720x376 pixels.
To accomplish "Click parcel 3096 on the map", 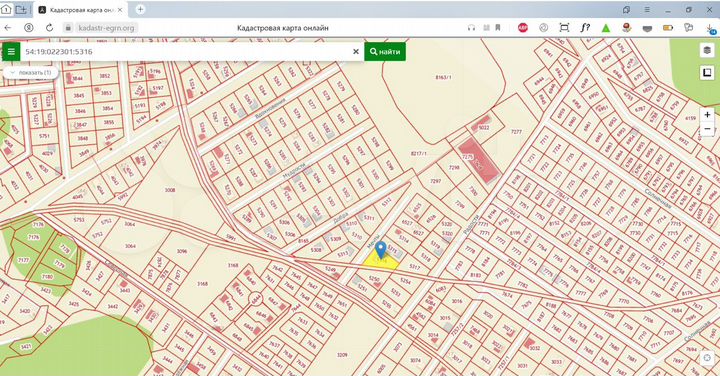I will (x=182, y=251).
